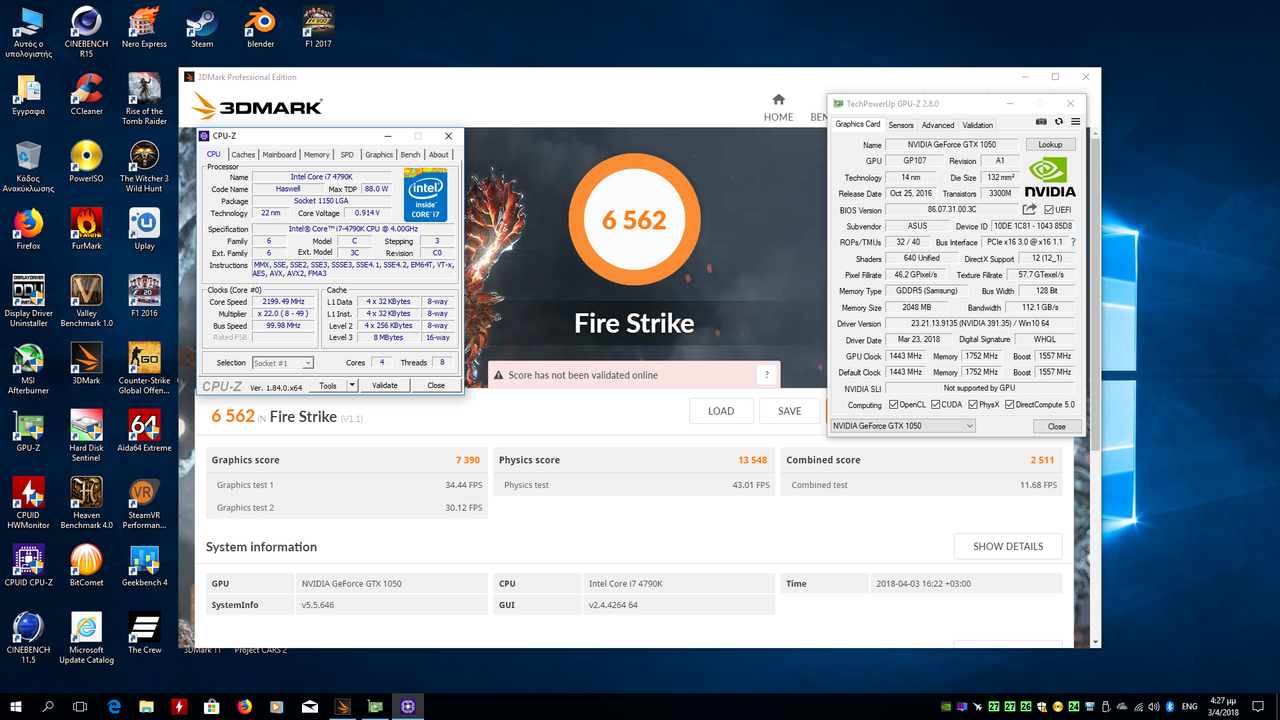Select the Steam desktop icon
Screen dimensions: 1280x720
pos(202,27)
